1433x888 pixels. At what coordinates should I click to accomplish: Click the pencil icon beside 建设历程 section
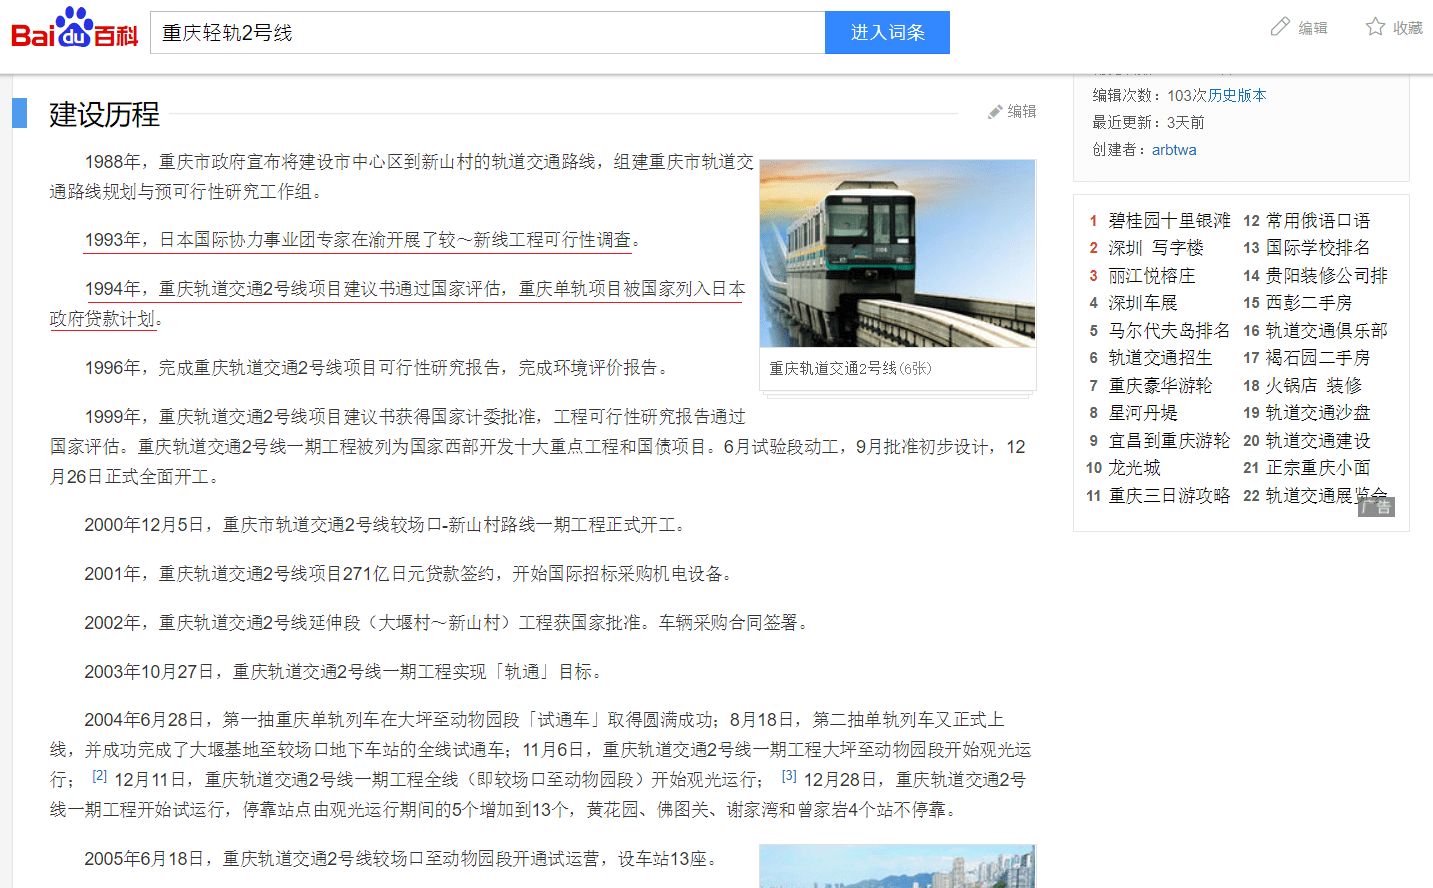point(995,112)
